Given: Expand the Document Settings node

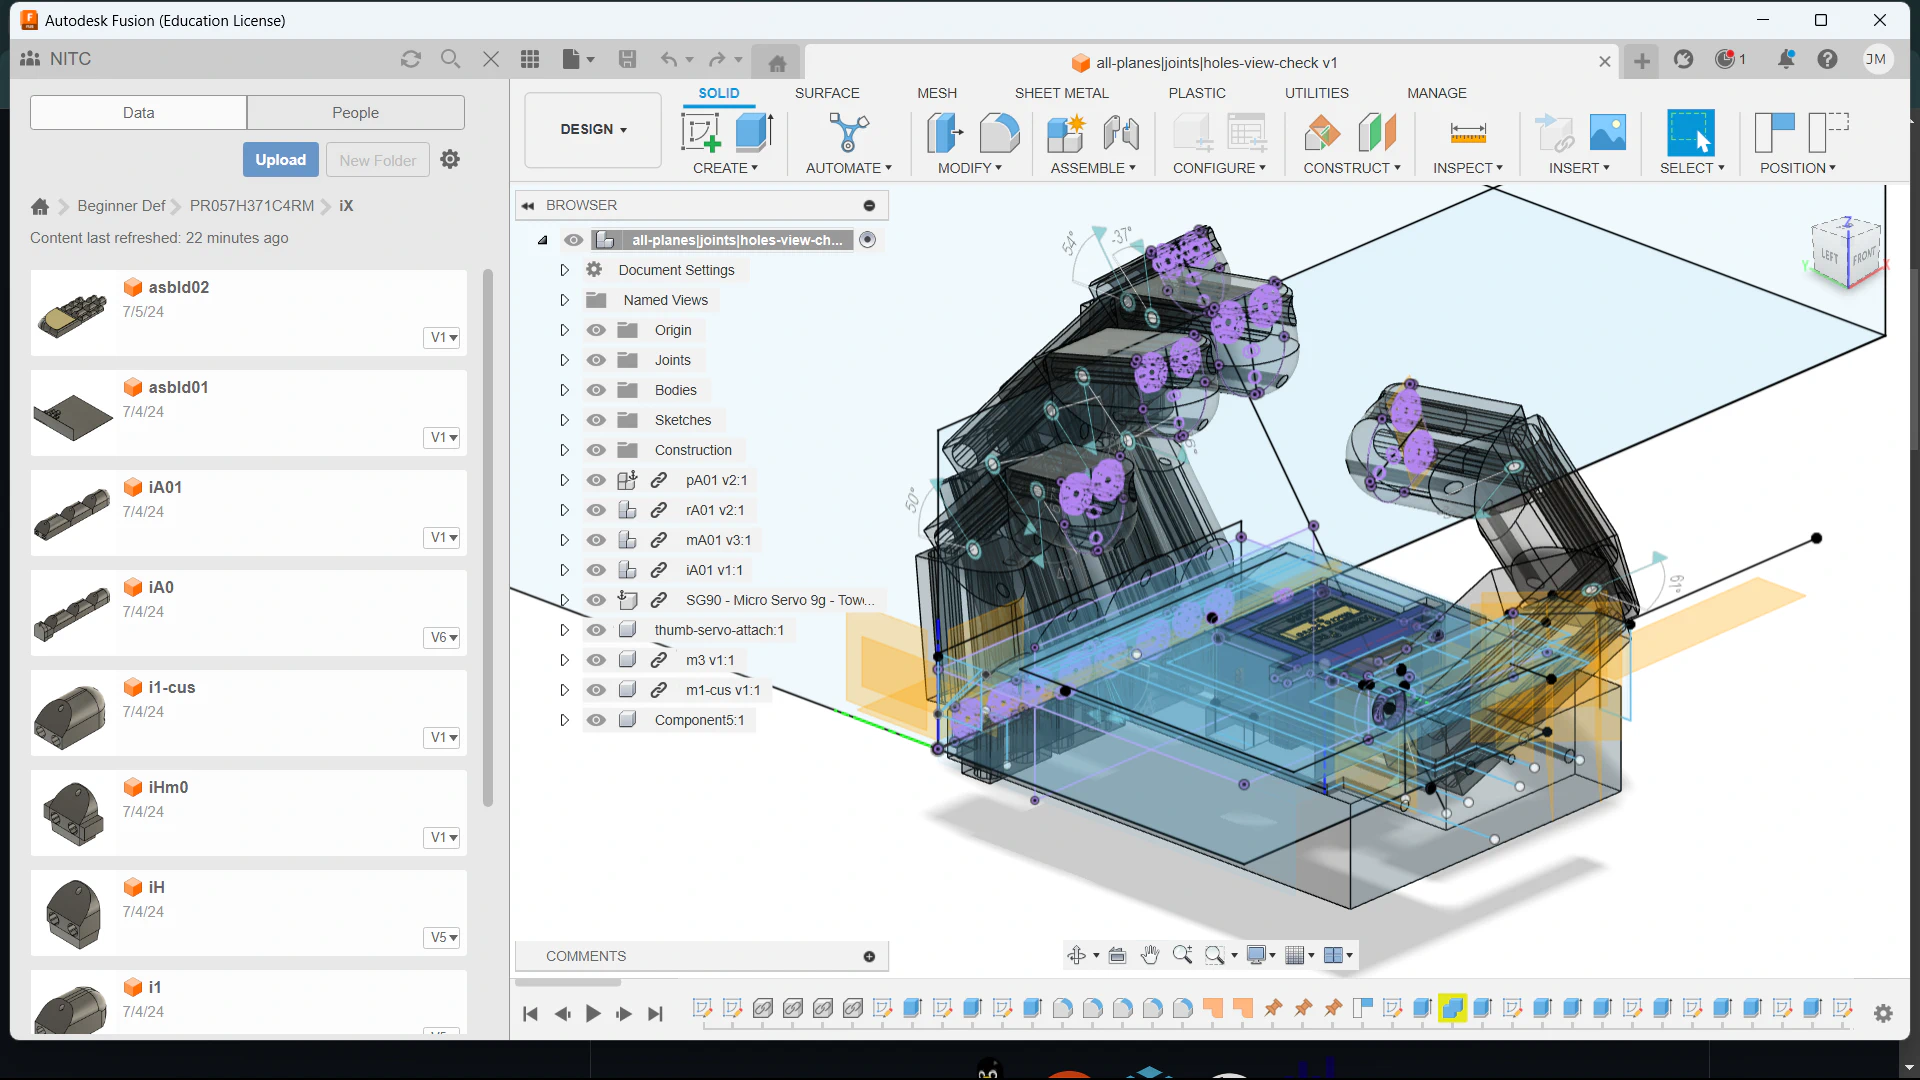Looking at the screenshot, I should point(564,270).
